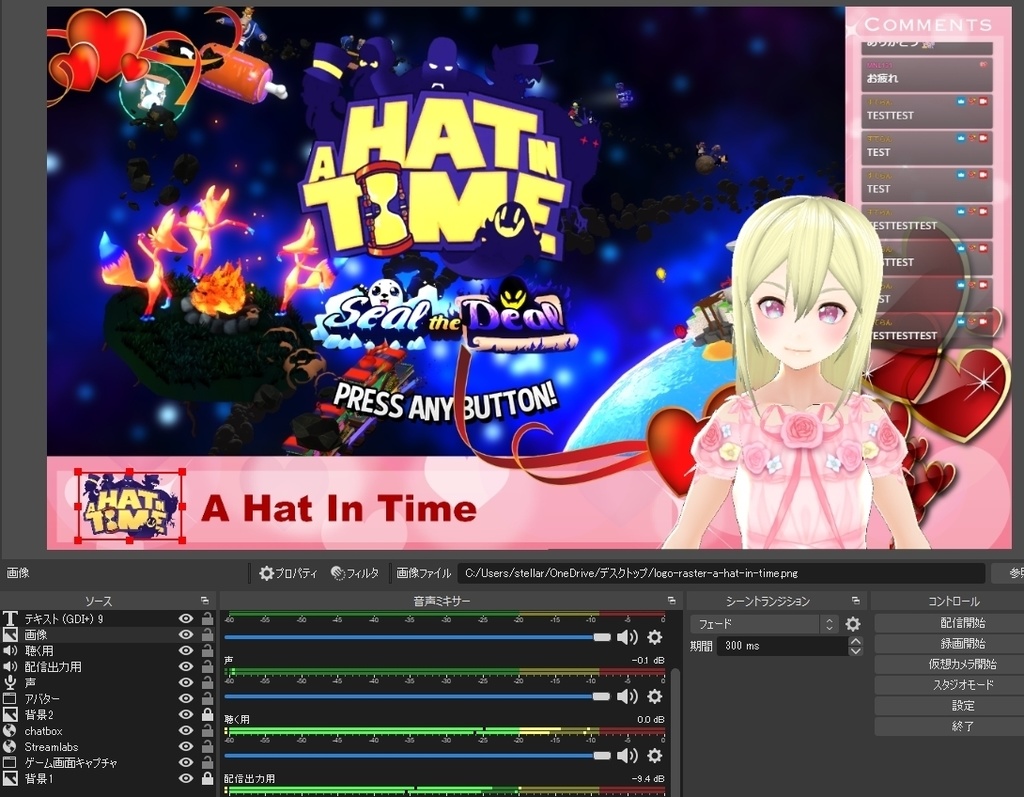The height and width of the screenshot is (797, 1024).
Task: Hide the アバター source
Action: point(186,698)
